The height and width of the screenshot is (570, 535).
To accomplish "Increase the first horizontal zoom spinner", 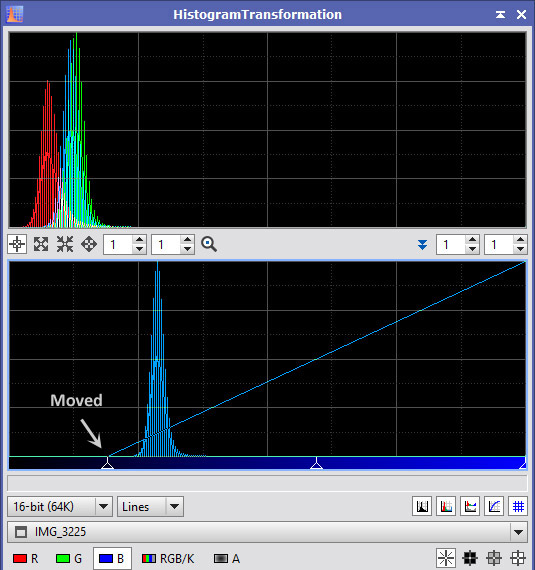I will 139,240.
